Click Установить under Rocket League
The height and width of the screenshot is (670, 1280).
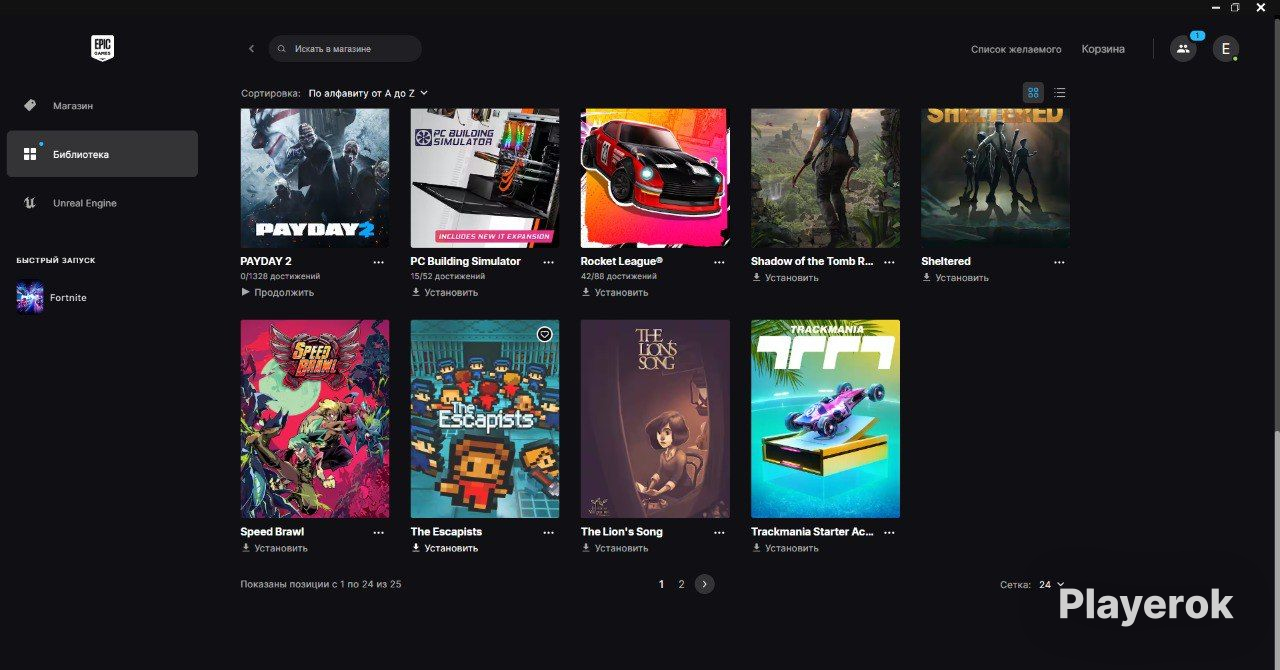(x=615, y=293)
